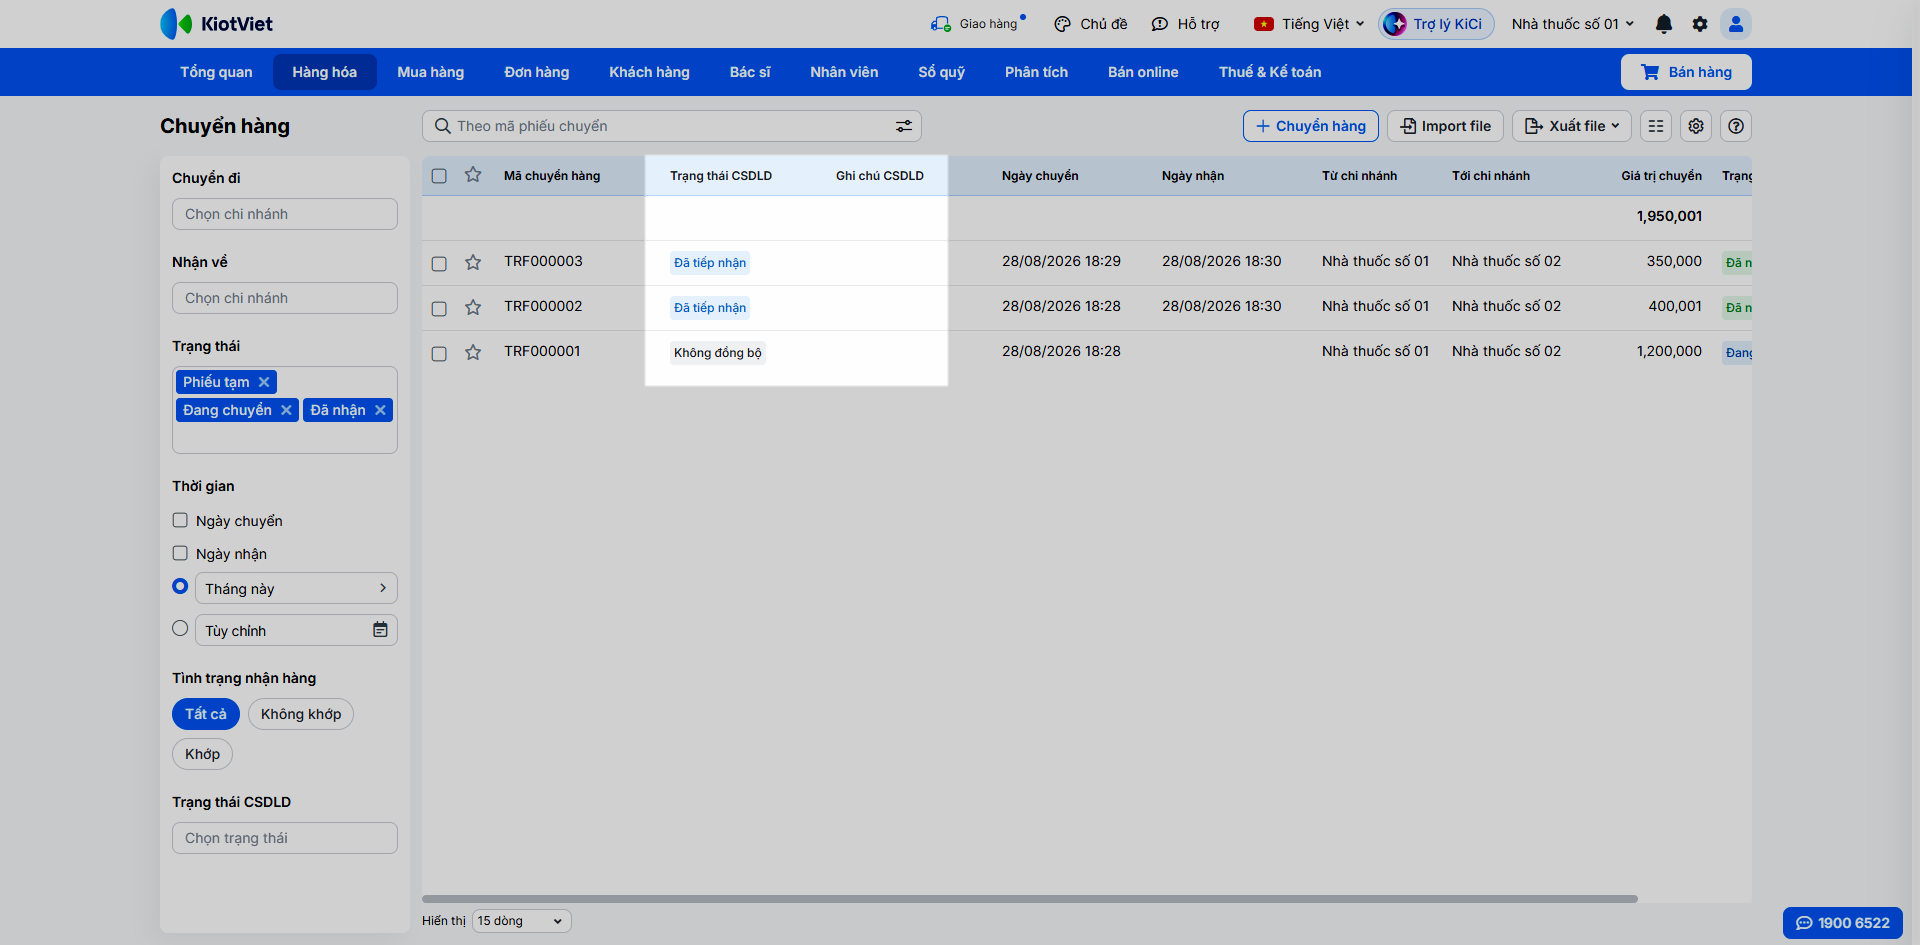This screenshot has height=945, width=1920.
Task: Open table settings gear icon
Action: coord(1696,126)
